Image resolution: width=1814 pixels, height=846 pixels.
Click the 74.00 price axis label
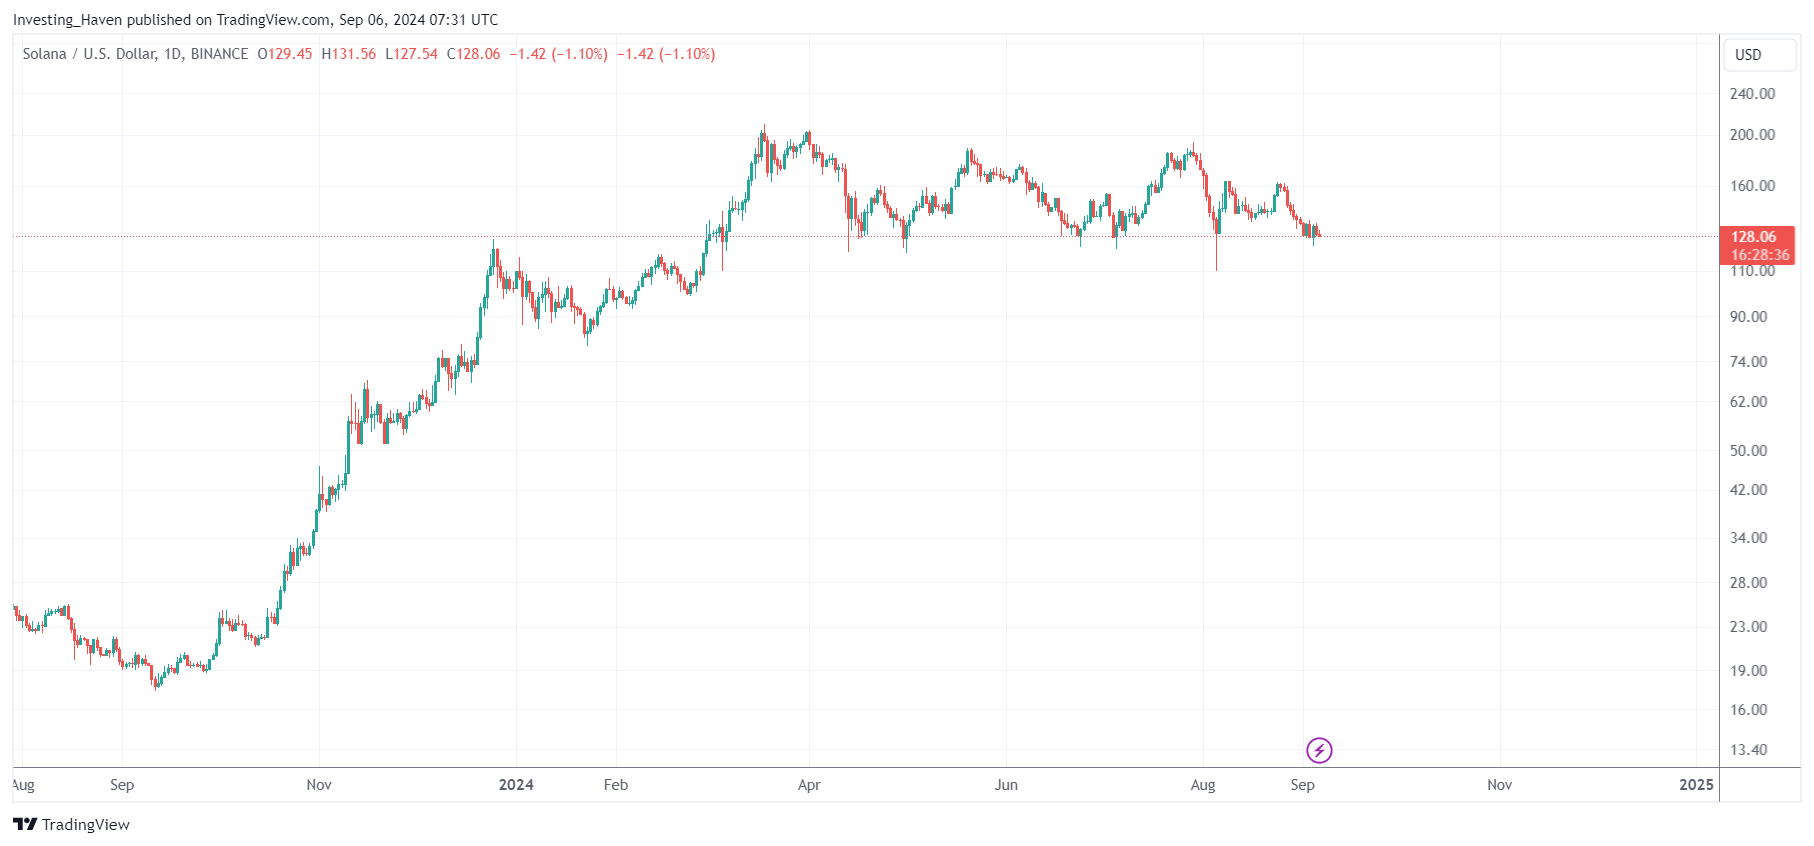pyautogui.click(x=1748, y=361)
